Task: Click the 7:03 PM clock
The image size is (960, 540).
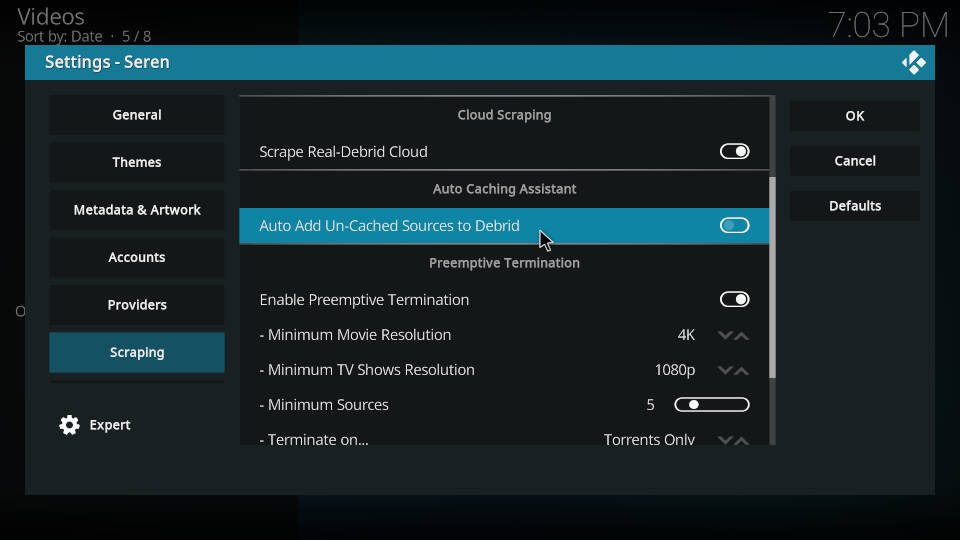Action: click(888, 26)
